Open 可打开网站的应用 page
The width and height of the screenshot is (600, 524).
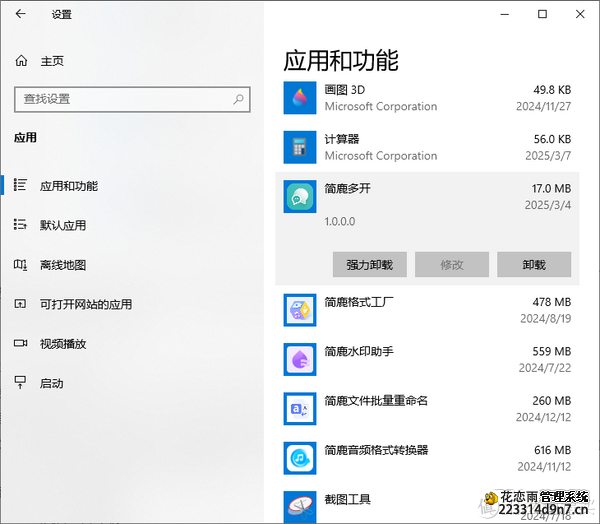click(x=86, y=304)
